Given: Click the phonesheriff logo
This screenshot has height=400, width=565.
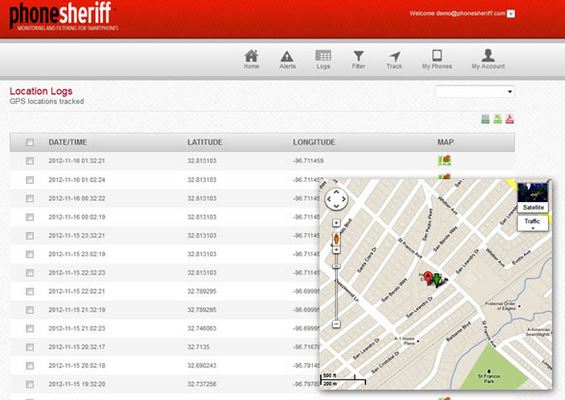Looking at the screenshot, I should coord(63,16).
